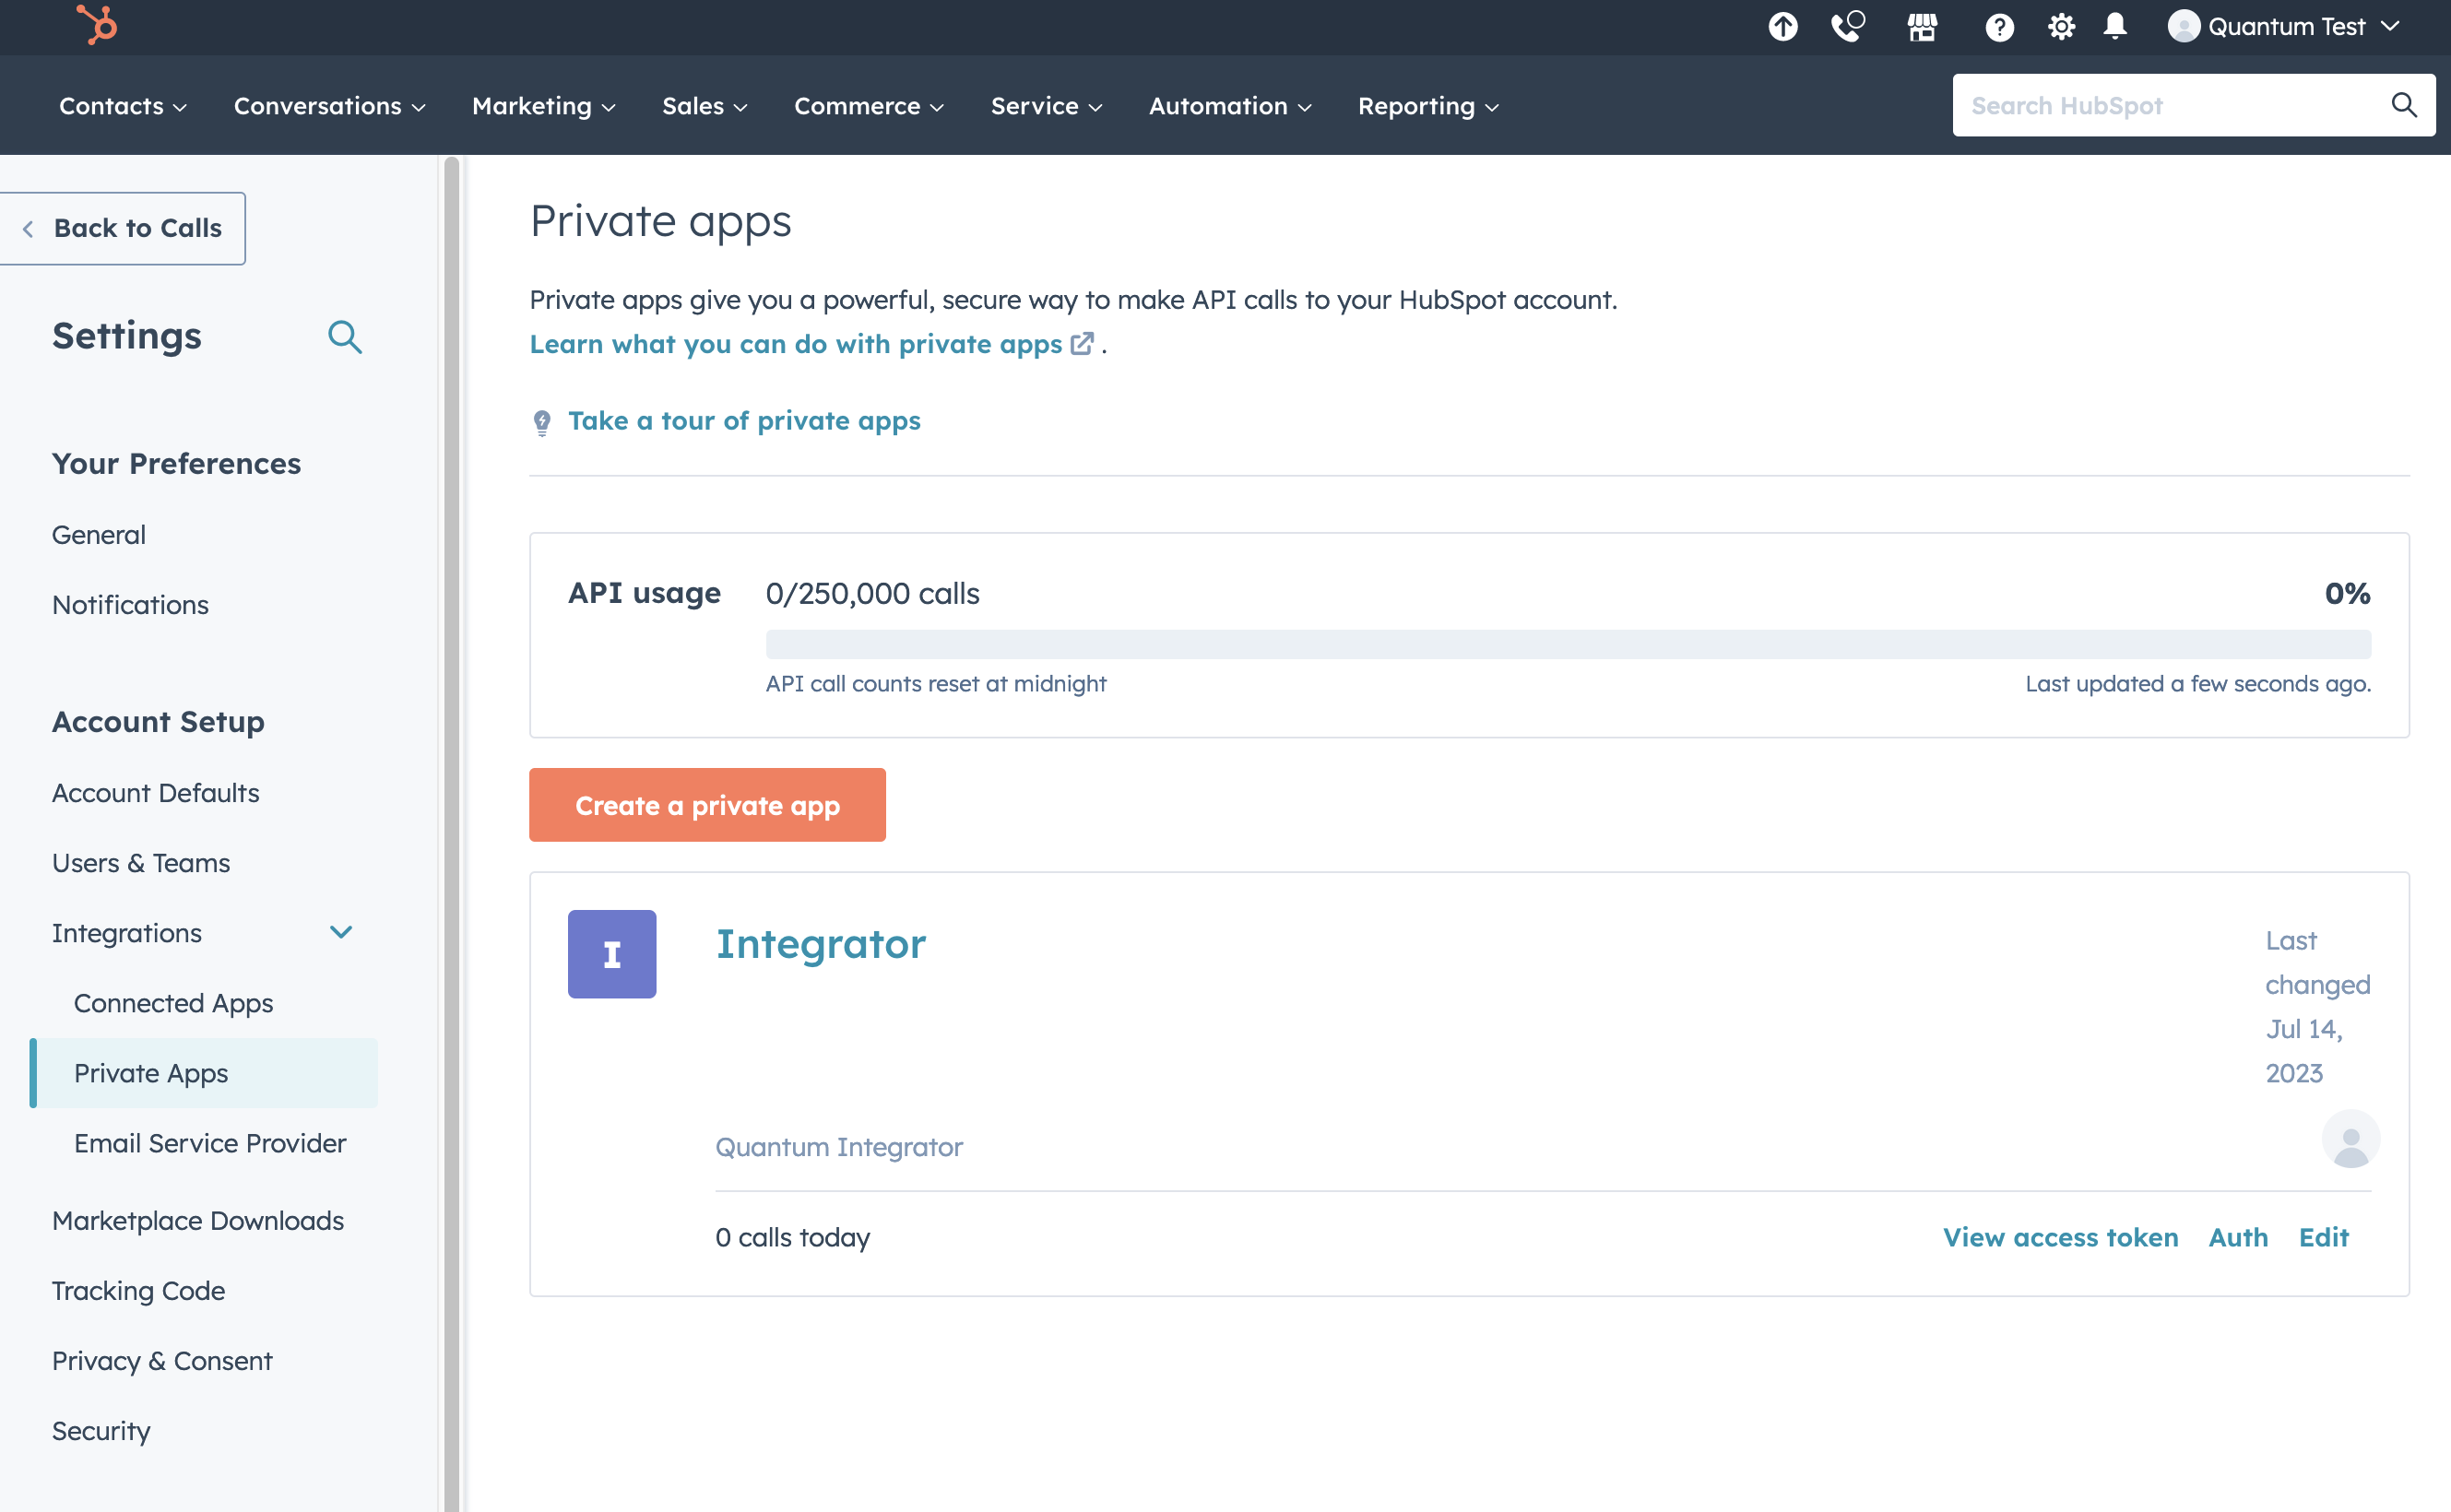Click Take a tour of private apps
This screenshot has width=2451, height=1512.
744,421
